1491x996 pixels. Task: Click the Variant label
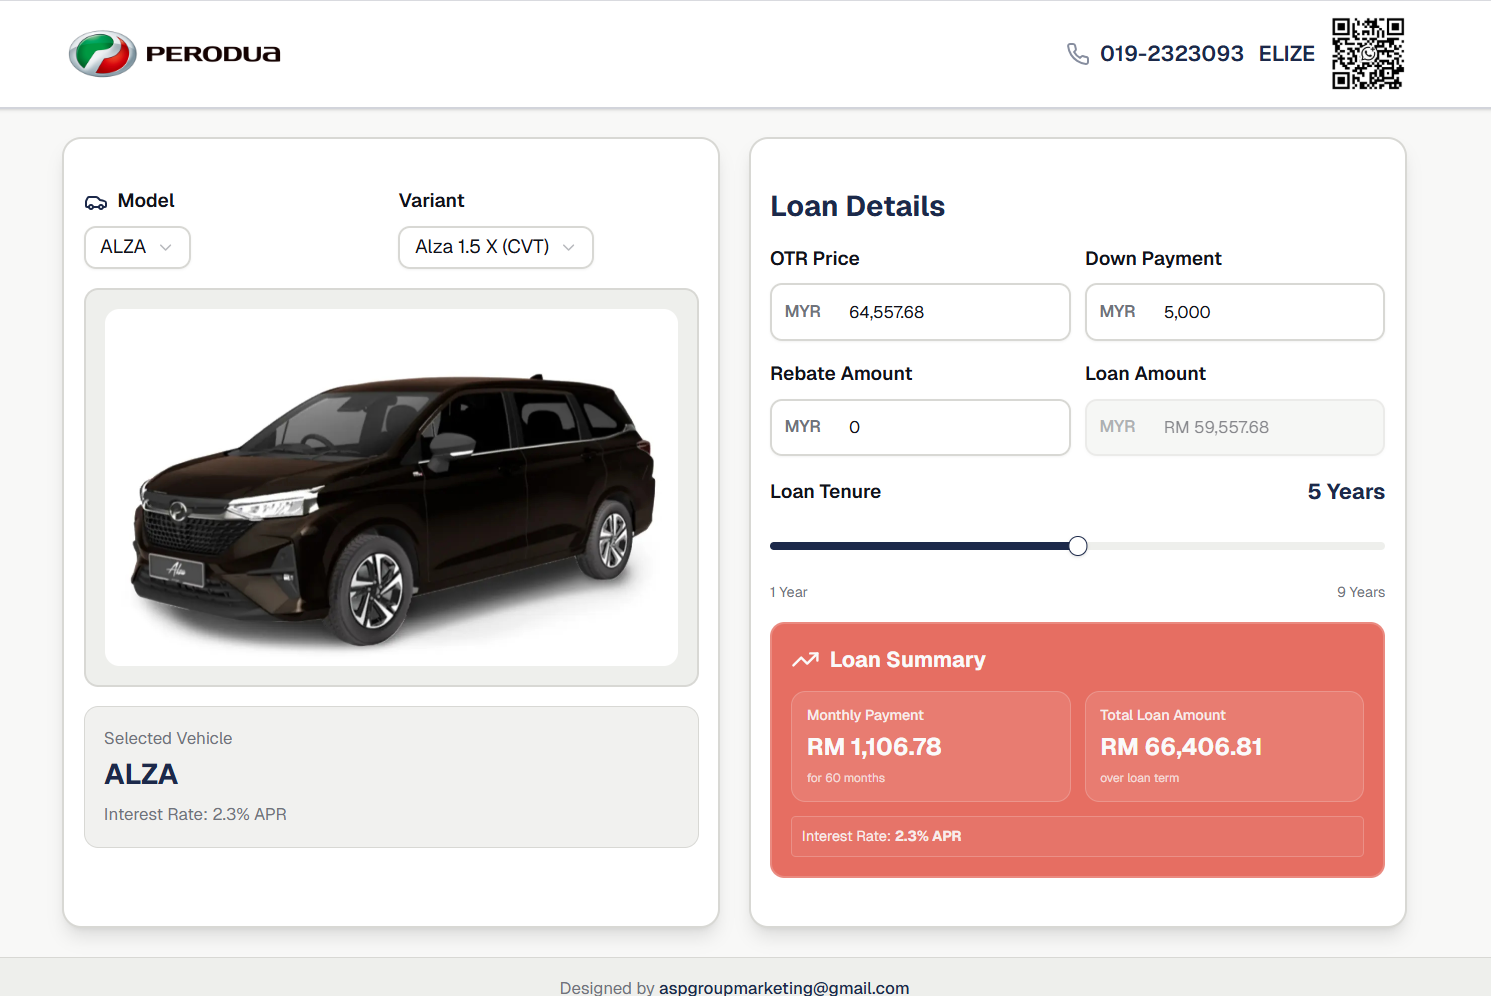432,201
